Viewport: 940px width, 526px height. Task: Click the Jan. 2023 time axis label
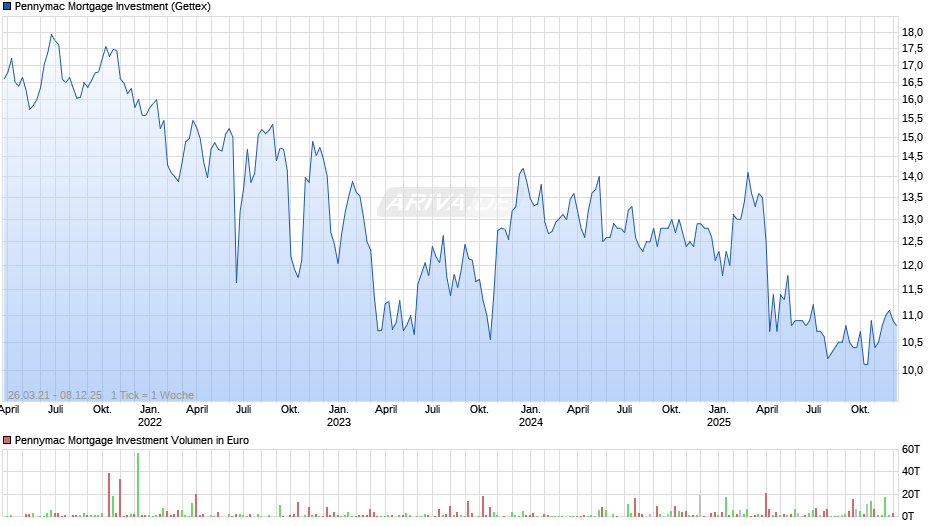coord(339,416)
